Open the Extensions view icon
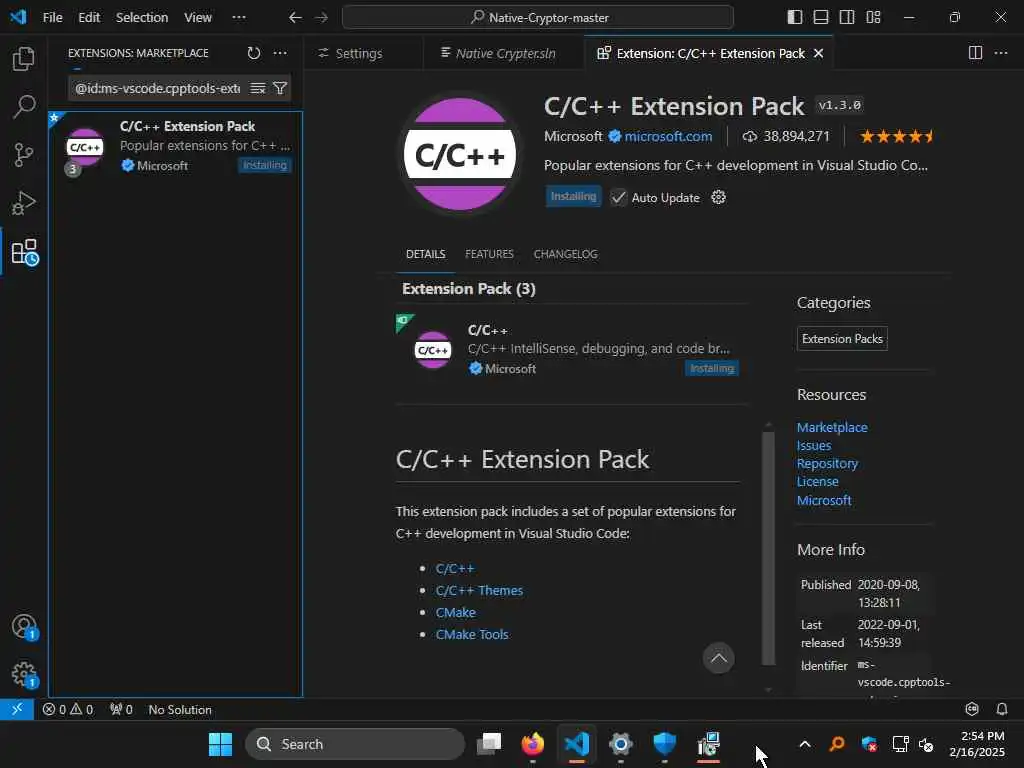 [25, 252]
